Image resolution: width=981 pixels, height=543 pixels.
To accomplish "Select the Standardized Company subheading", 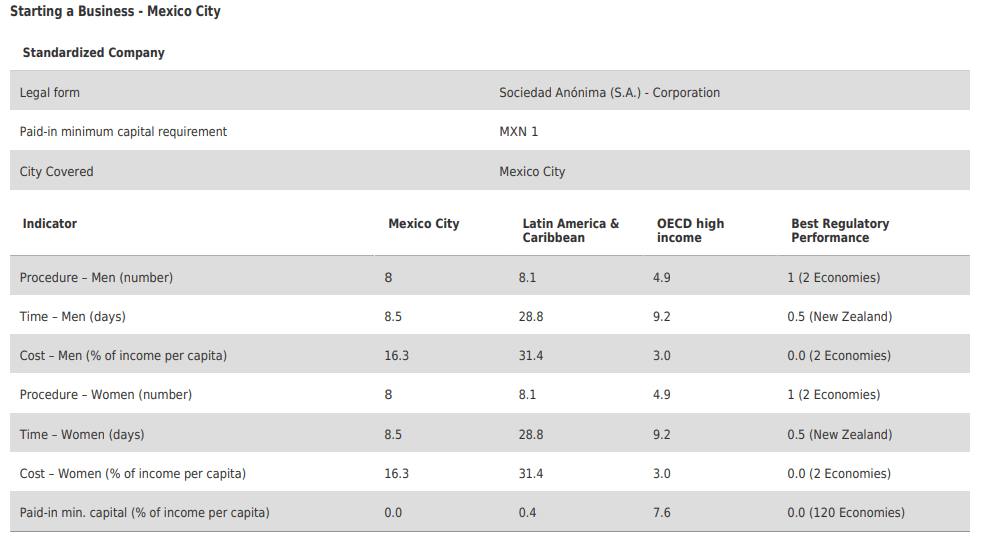I will point(94,53).
